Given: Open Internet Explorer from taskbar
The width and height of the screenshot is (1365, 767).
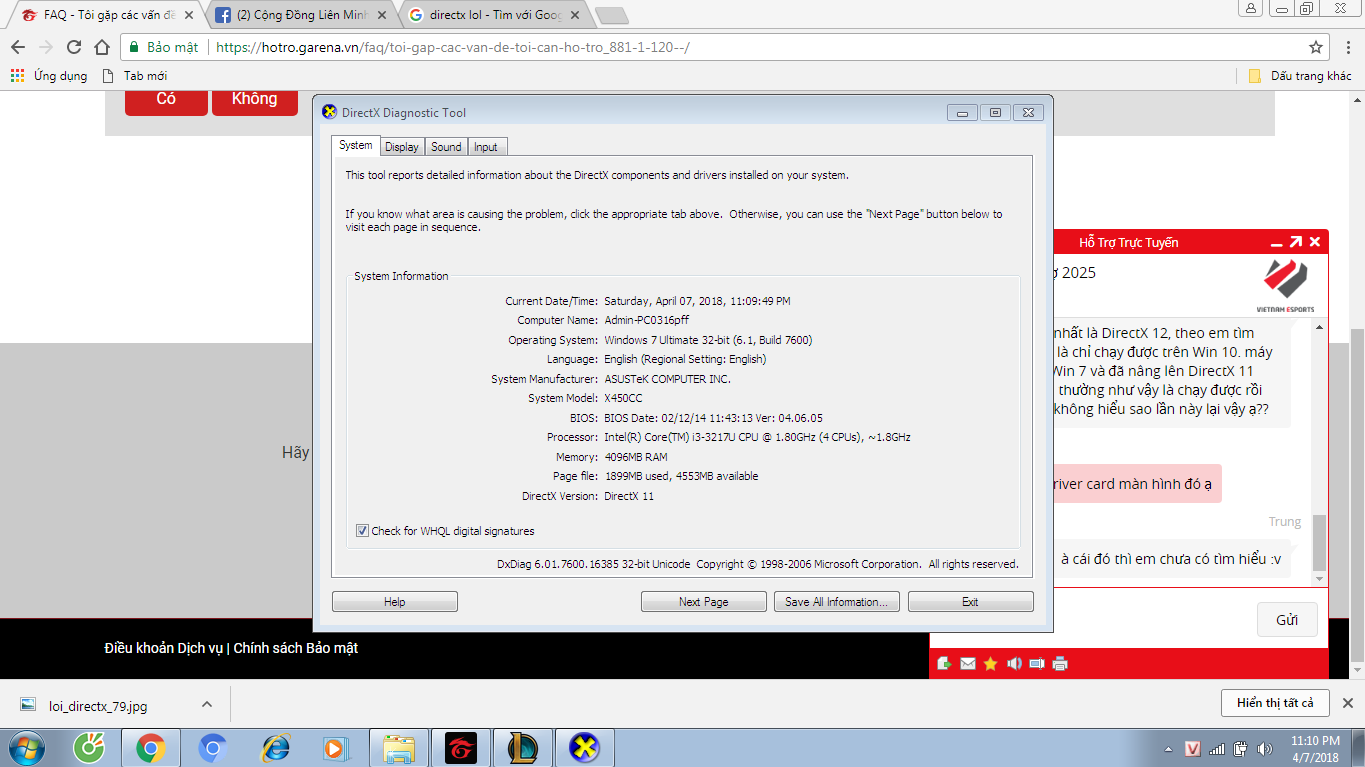Looking at the screenshot, I should [x=274, y=747].
